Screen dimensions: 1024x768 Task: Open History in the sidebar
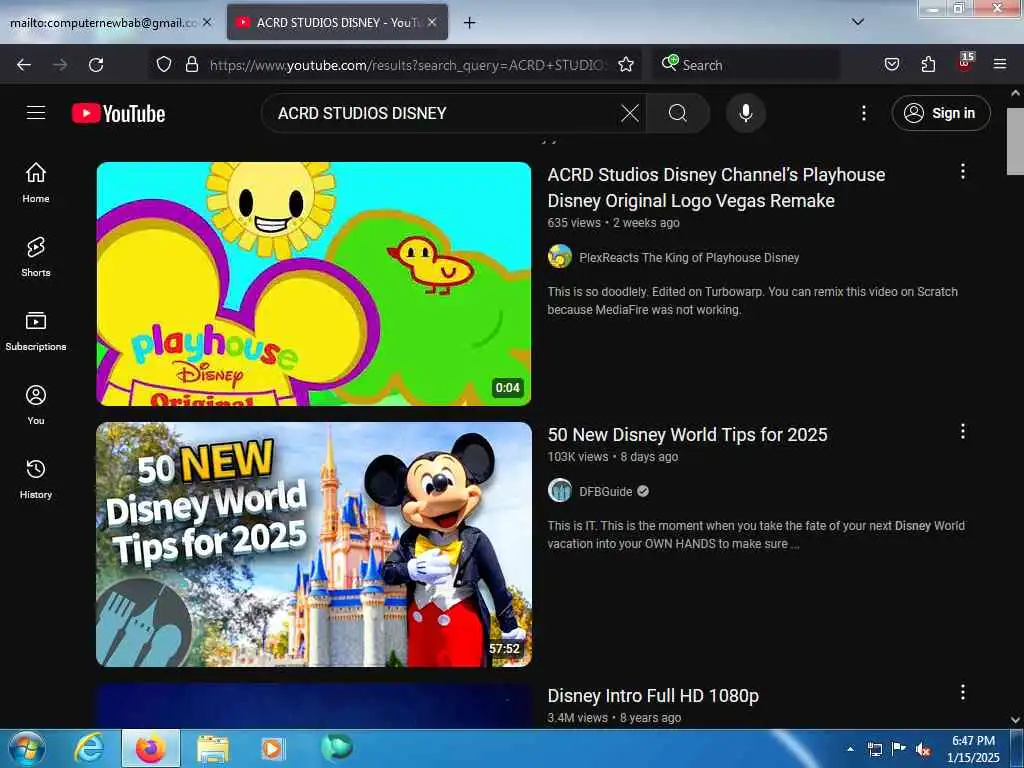(36, 479)
